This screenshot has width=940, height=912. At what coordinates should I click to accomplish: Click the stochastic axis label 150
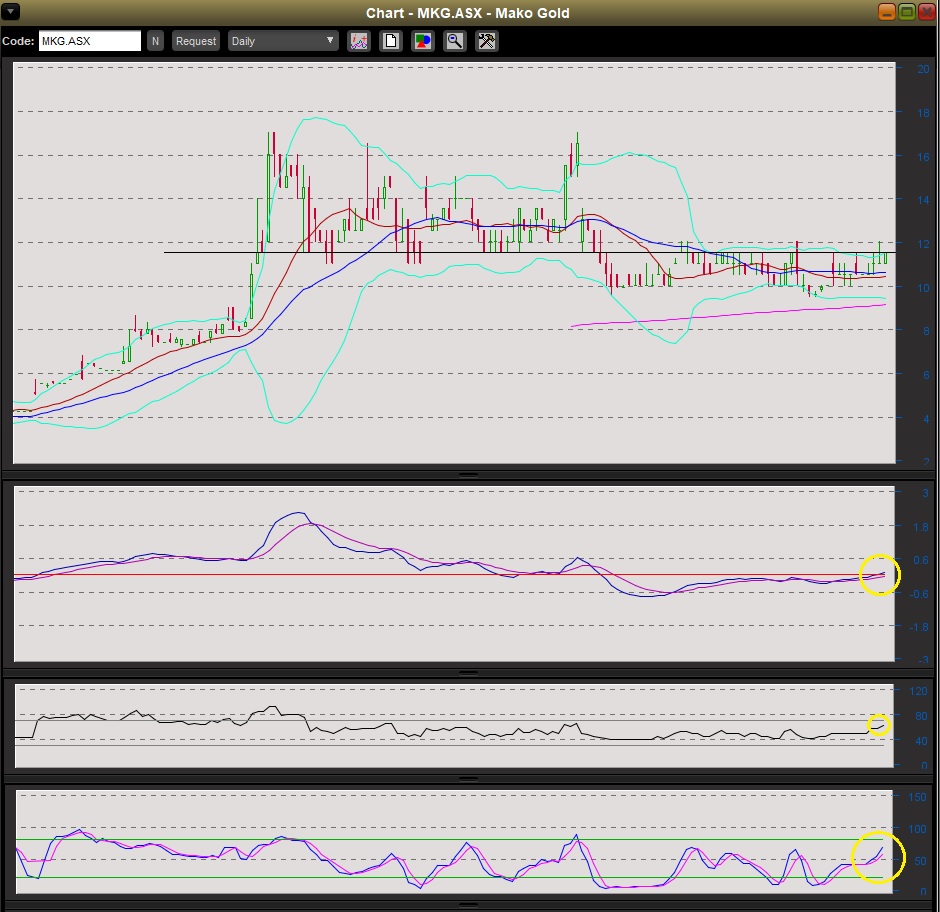[x=917, y=797]
